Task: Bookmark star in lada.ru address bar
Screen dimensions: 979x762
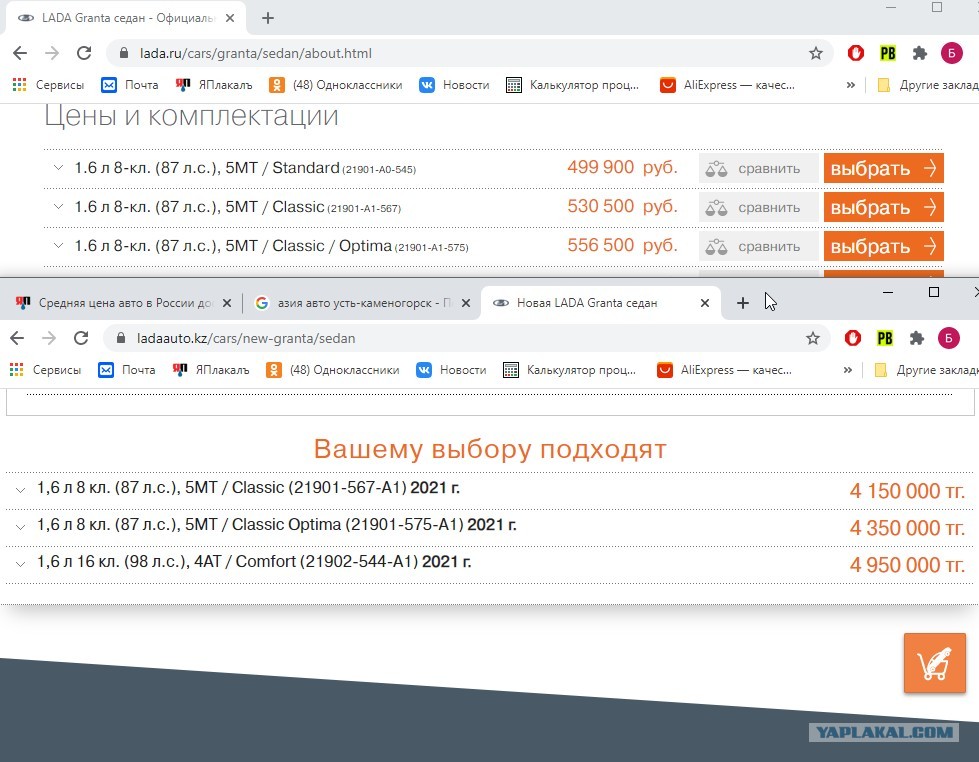Action: (x=815, y=53)
